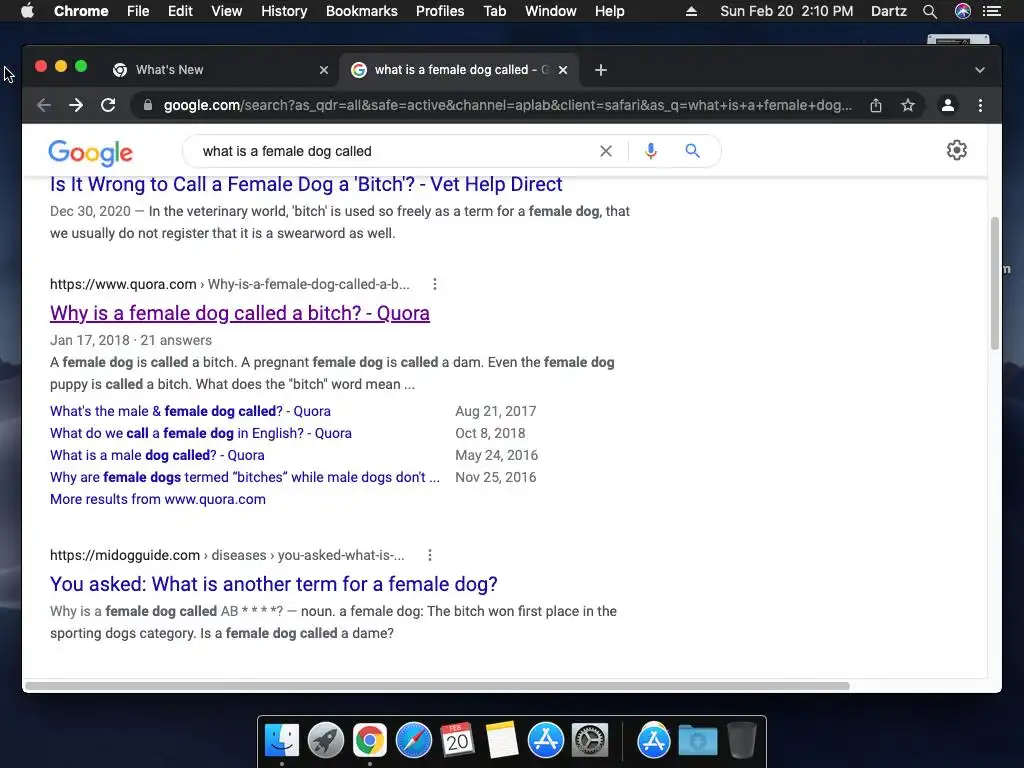Screen dimensions: 1024x768
Task: Click More results from www.quora.com
Action: click(157, 499)
